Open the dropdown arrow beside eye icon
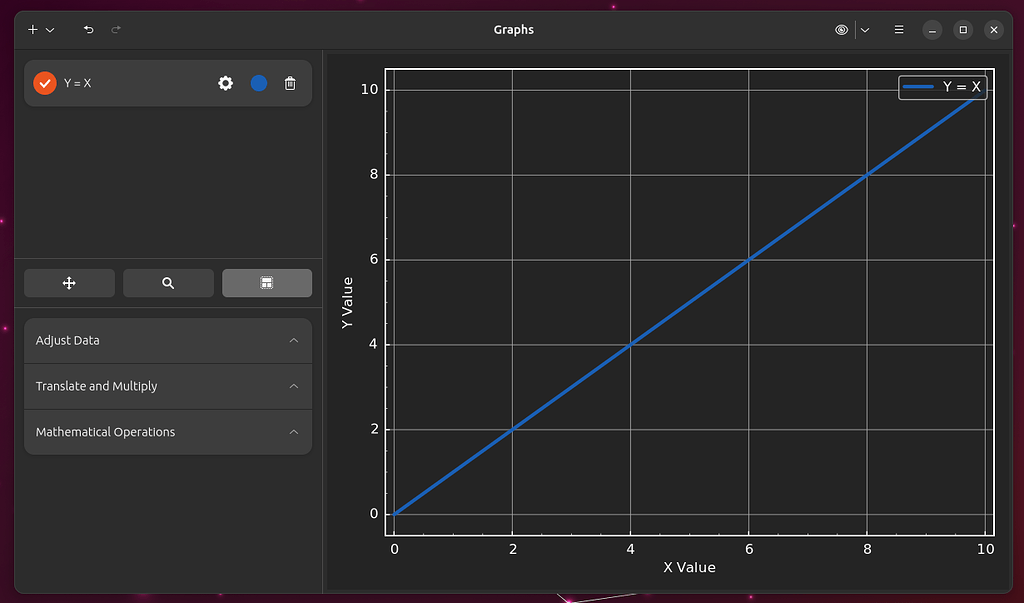Screen dimensions: 1024x603 pos(865,30)
